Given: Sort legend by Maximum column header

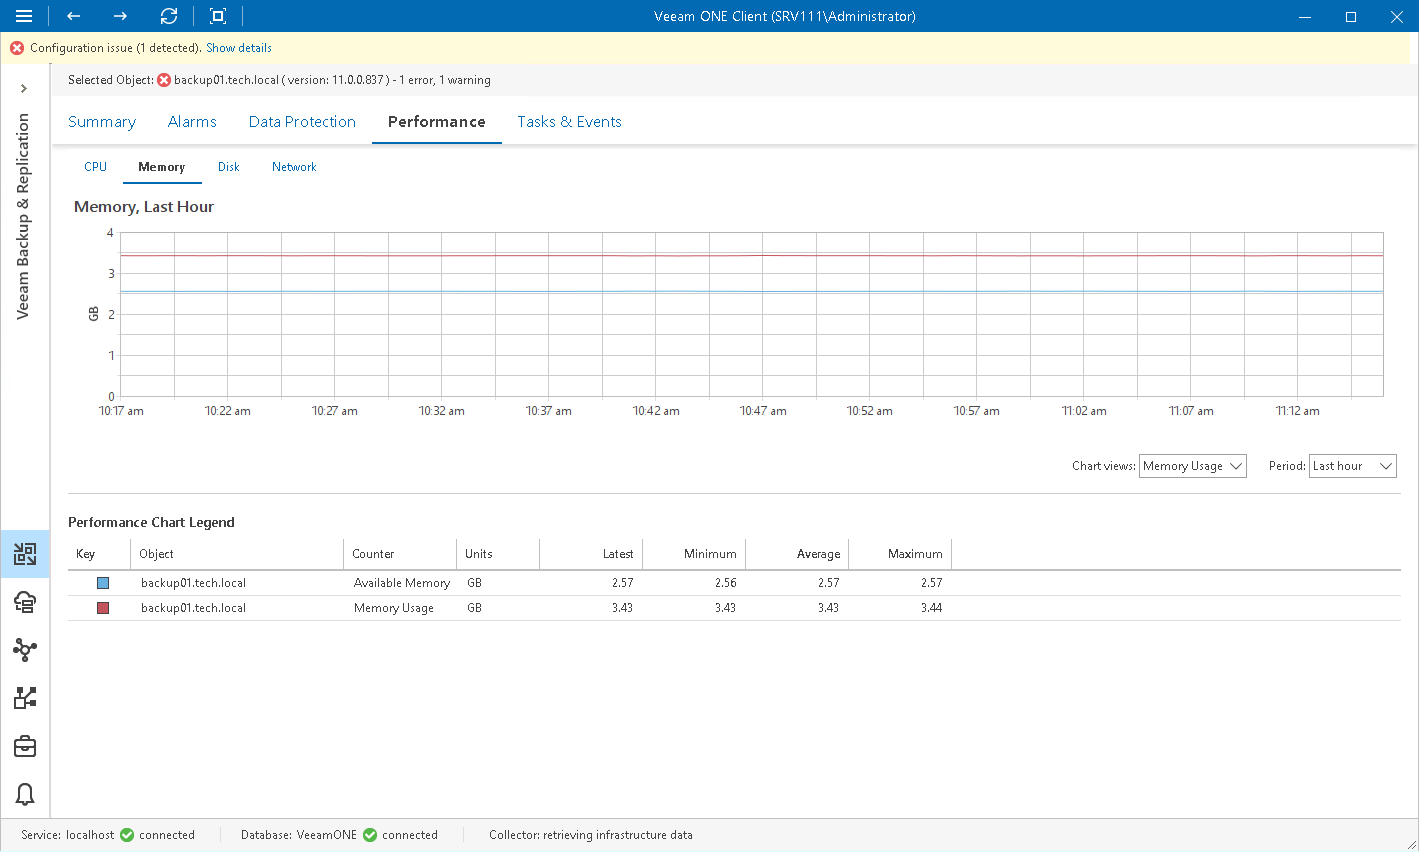Looking at the screenshot, I should pyautogui.click(x=900, y=554).
